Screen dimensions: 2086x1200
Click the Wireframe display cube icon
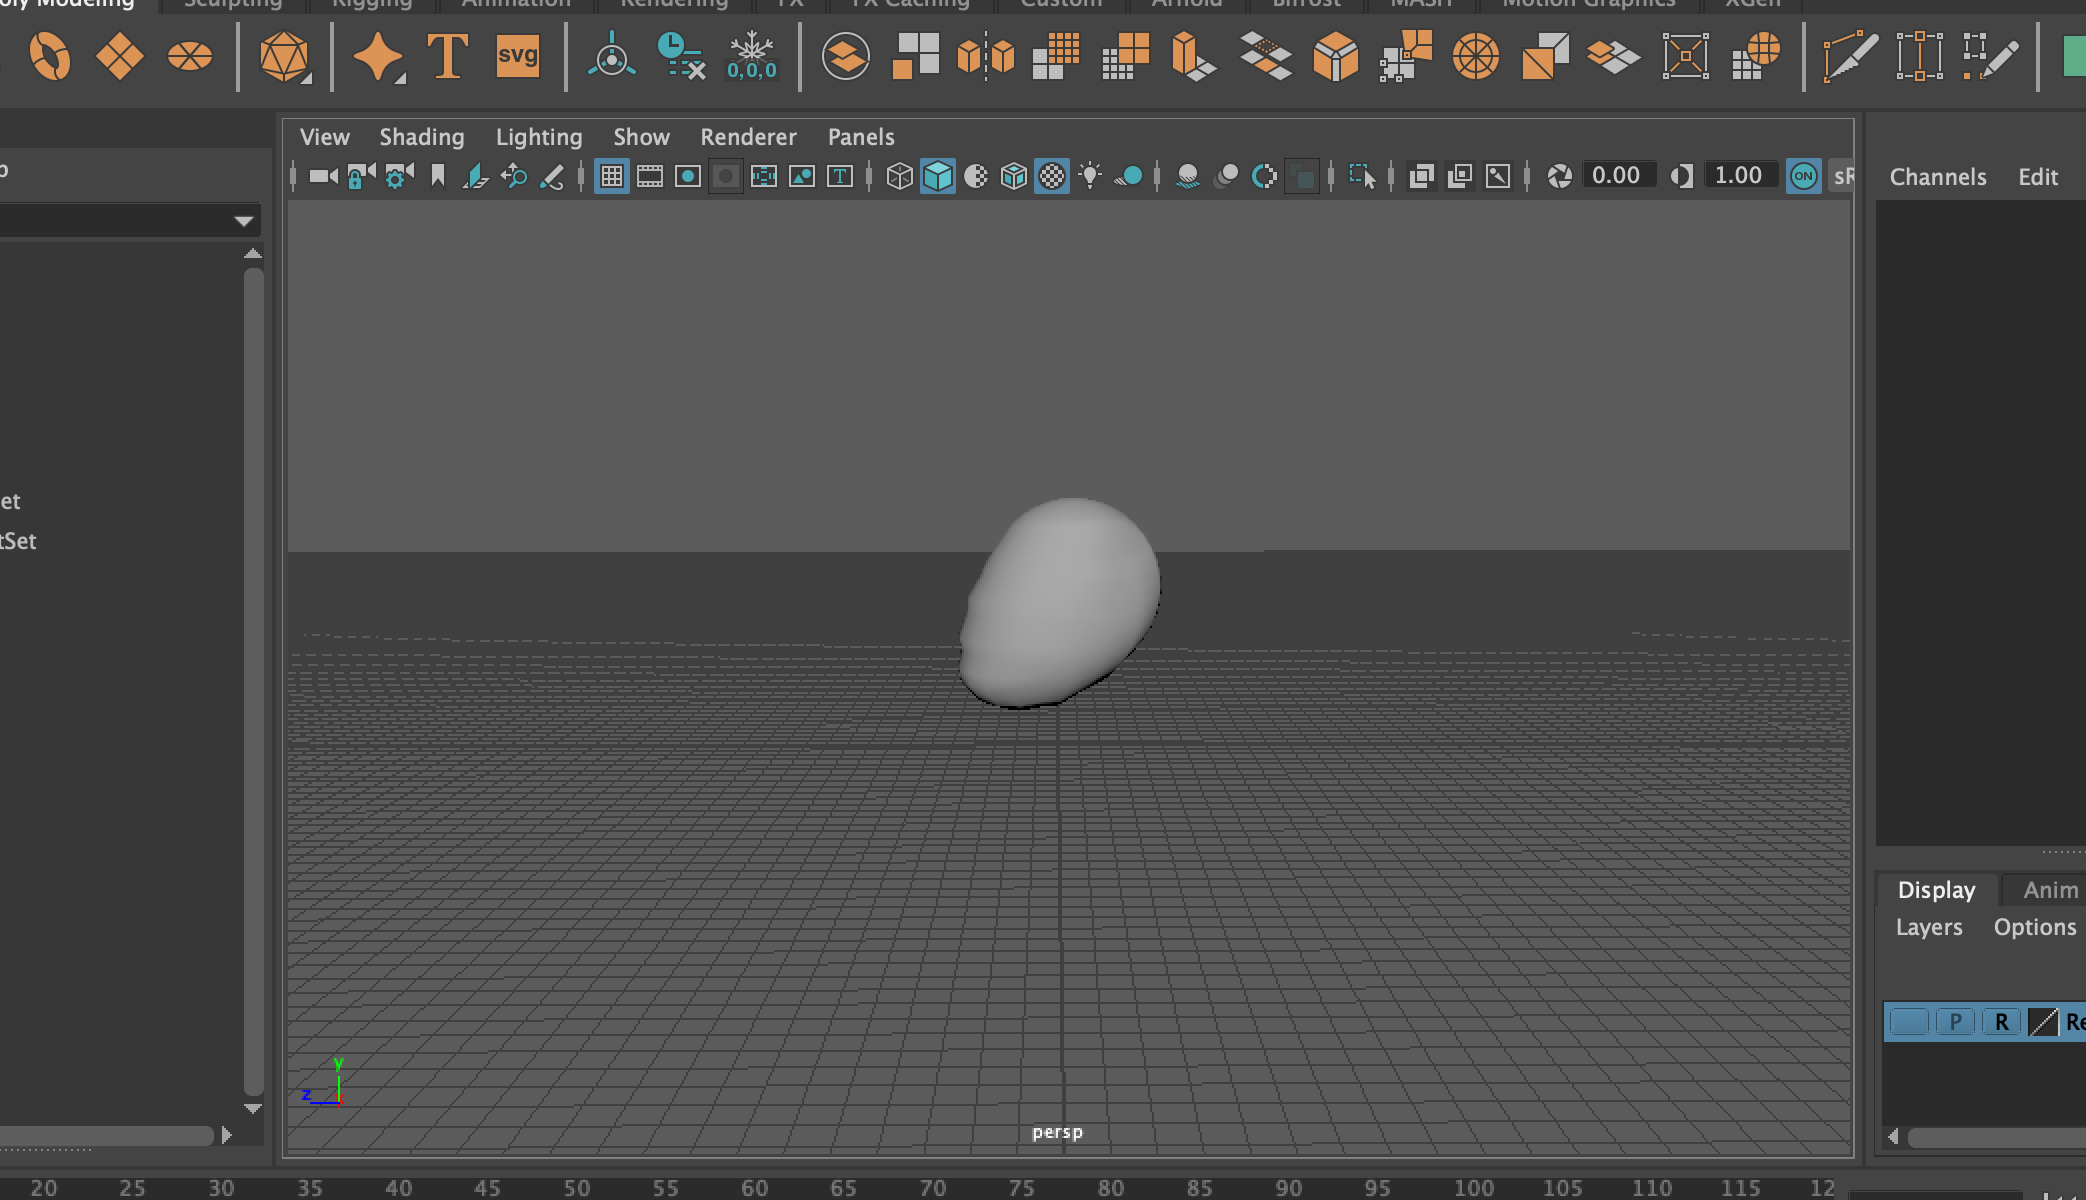tap(899, 176)
